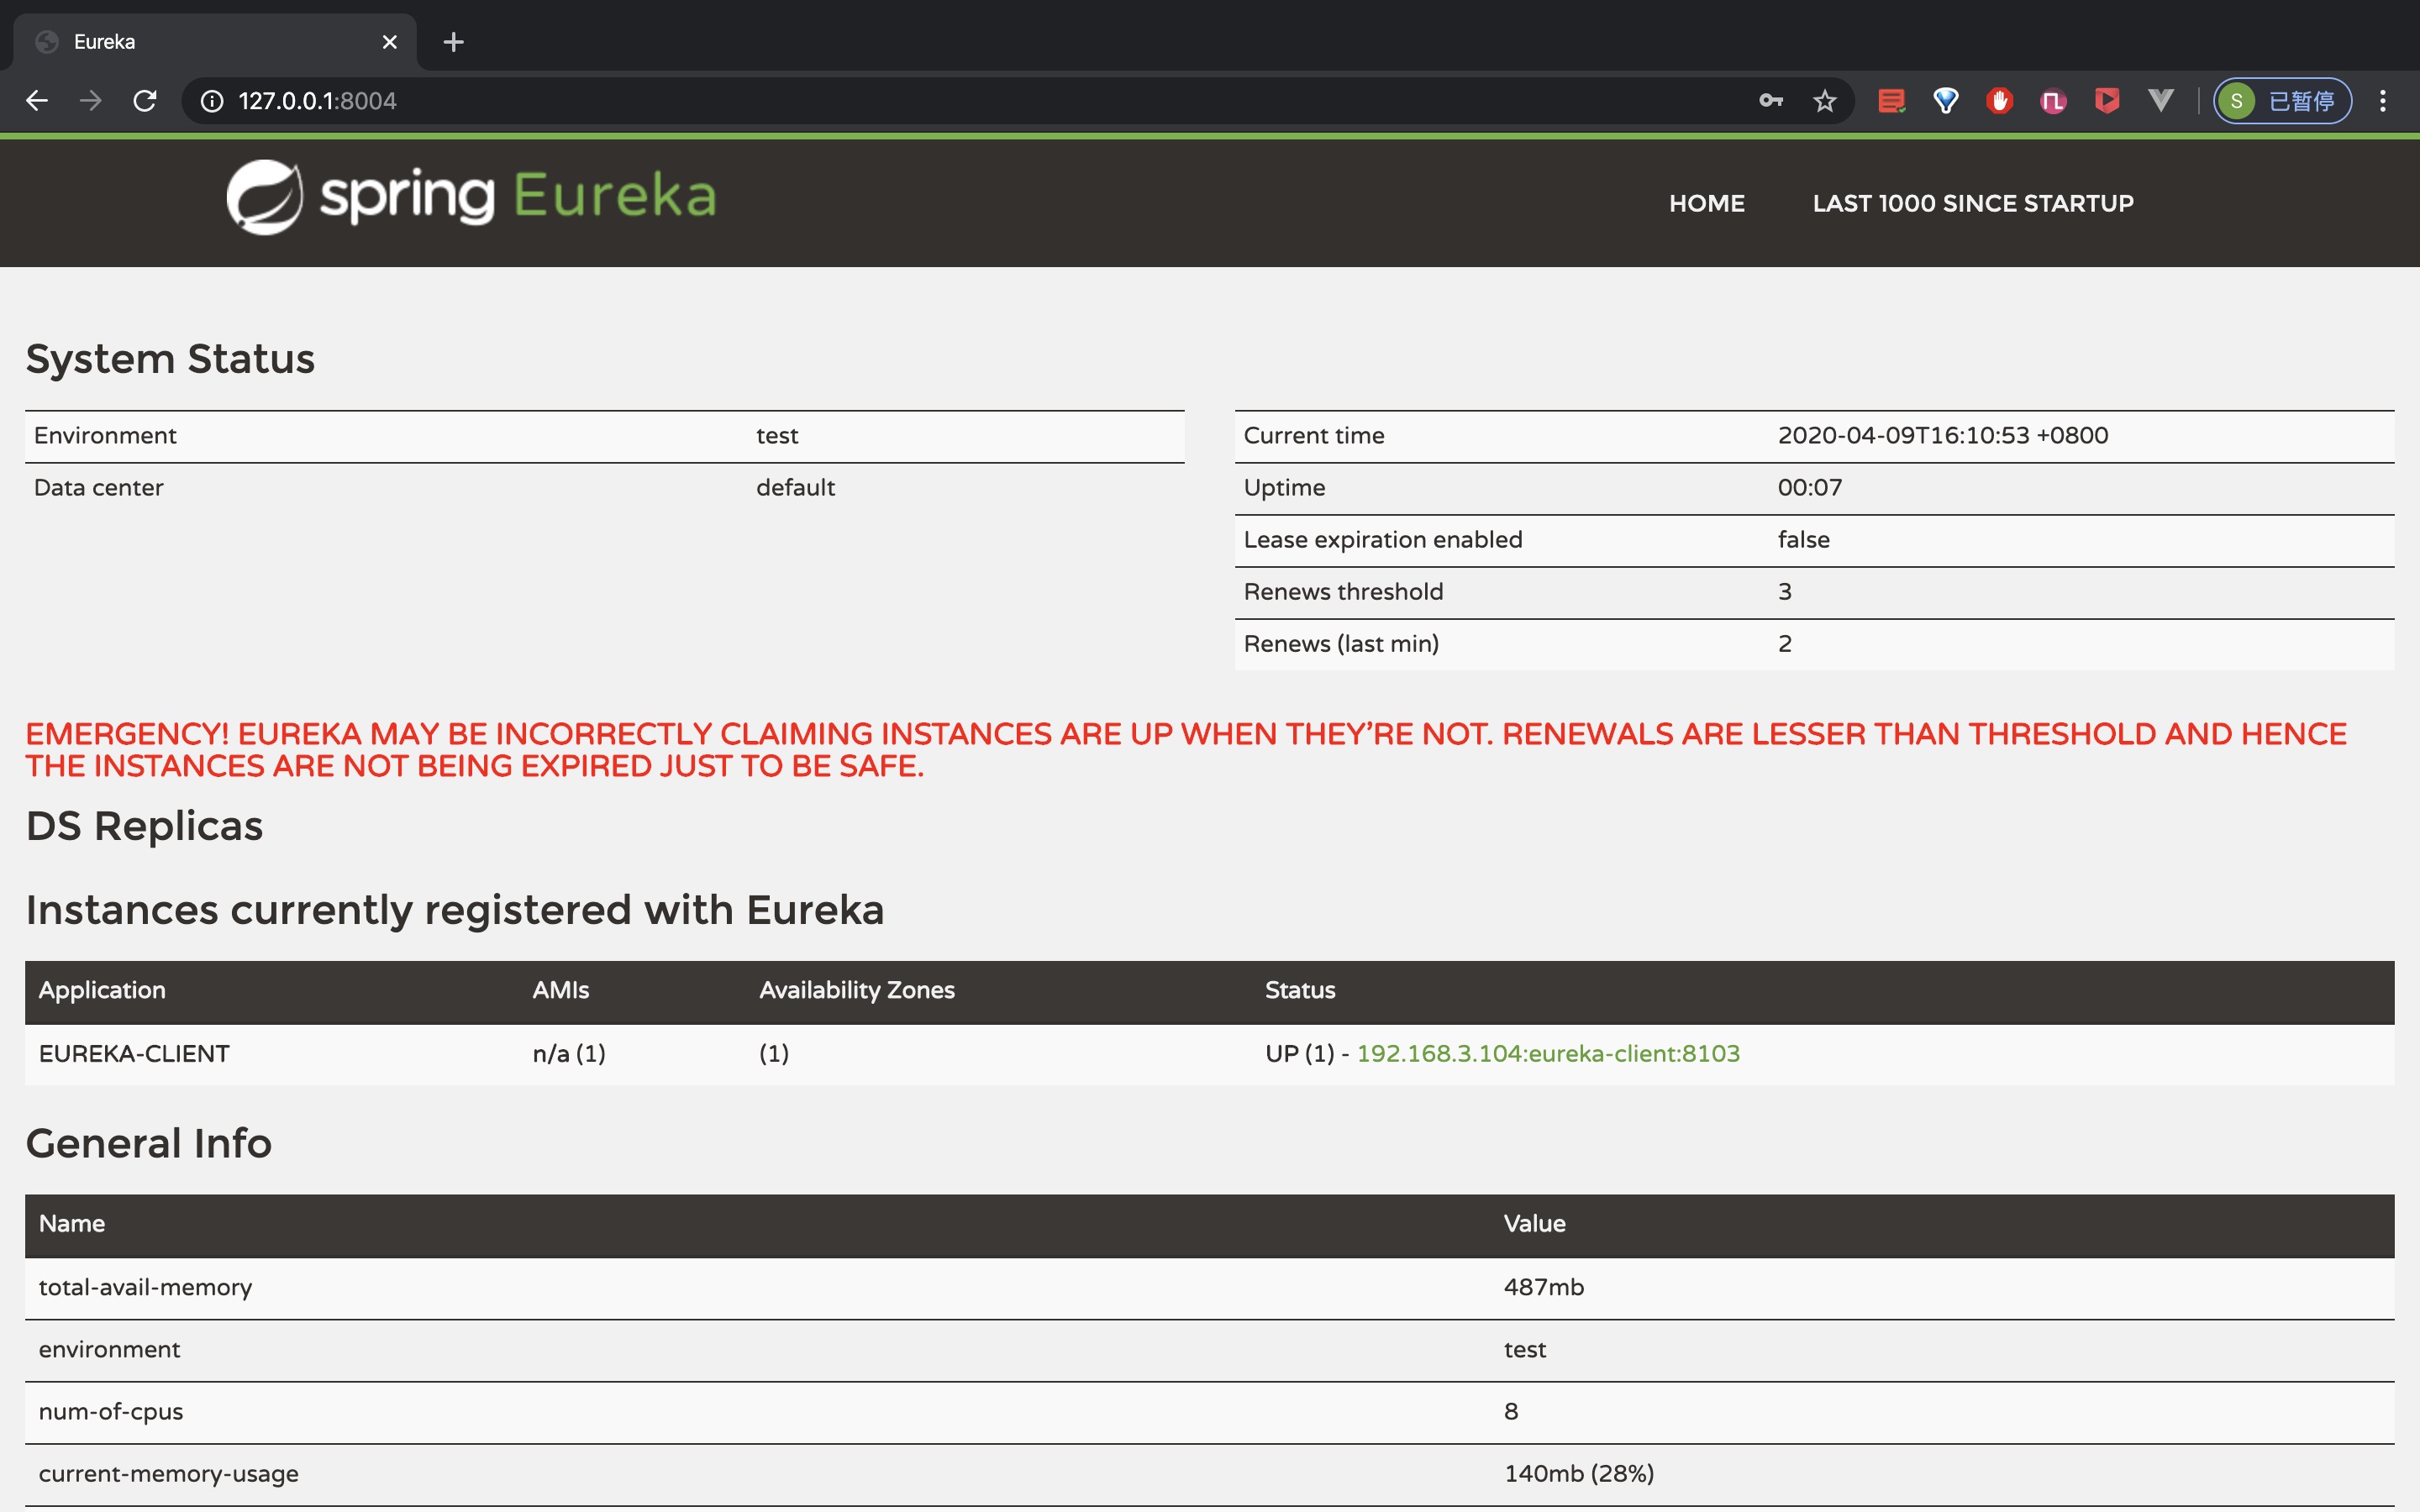Viewport: 2420px width, 1512px height.
Task: Go back to previous page
Action: click(x=37, y=100)
